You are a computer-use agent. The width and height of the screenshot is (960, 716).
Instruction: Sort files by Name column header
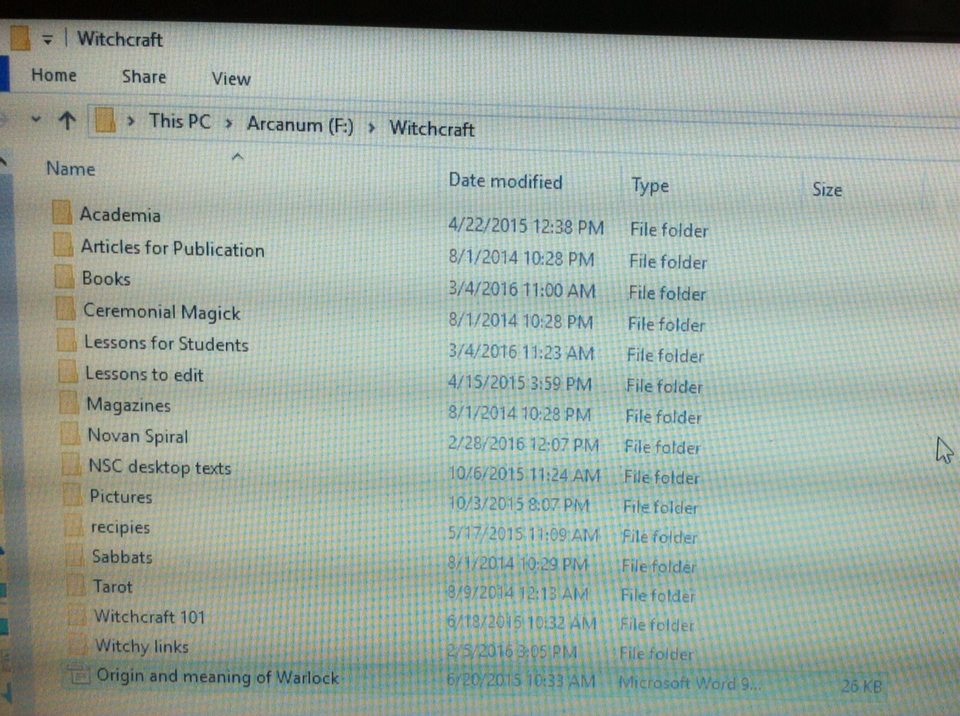click(70, 169)
